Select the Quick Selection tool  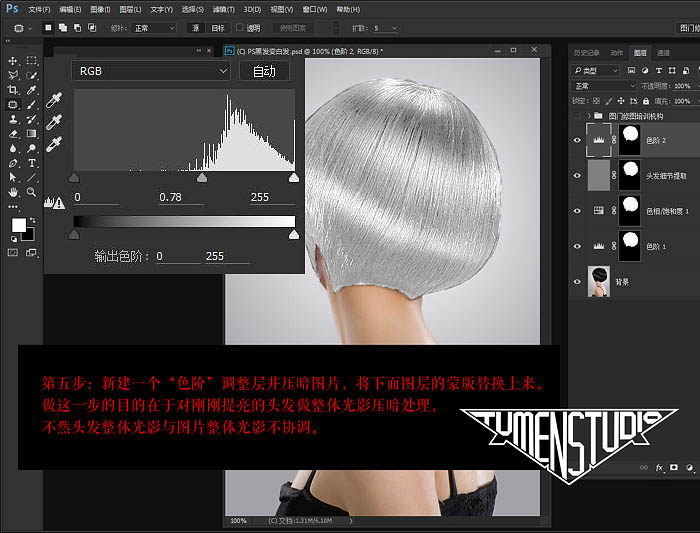coord(31,75)
